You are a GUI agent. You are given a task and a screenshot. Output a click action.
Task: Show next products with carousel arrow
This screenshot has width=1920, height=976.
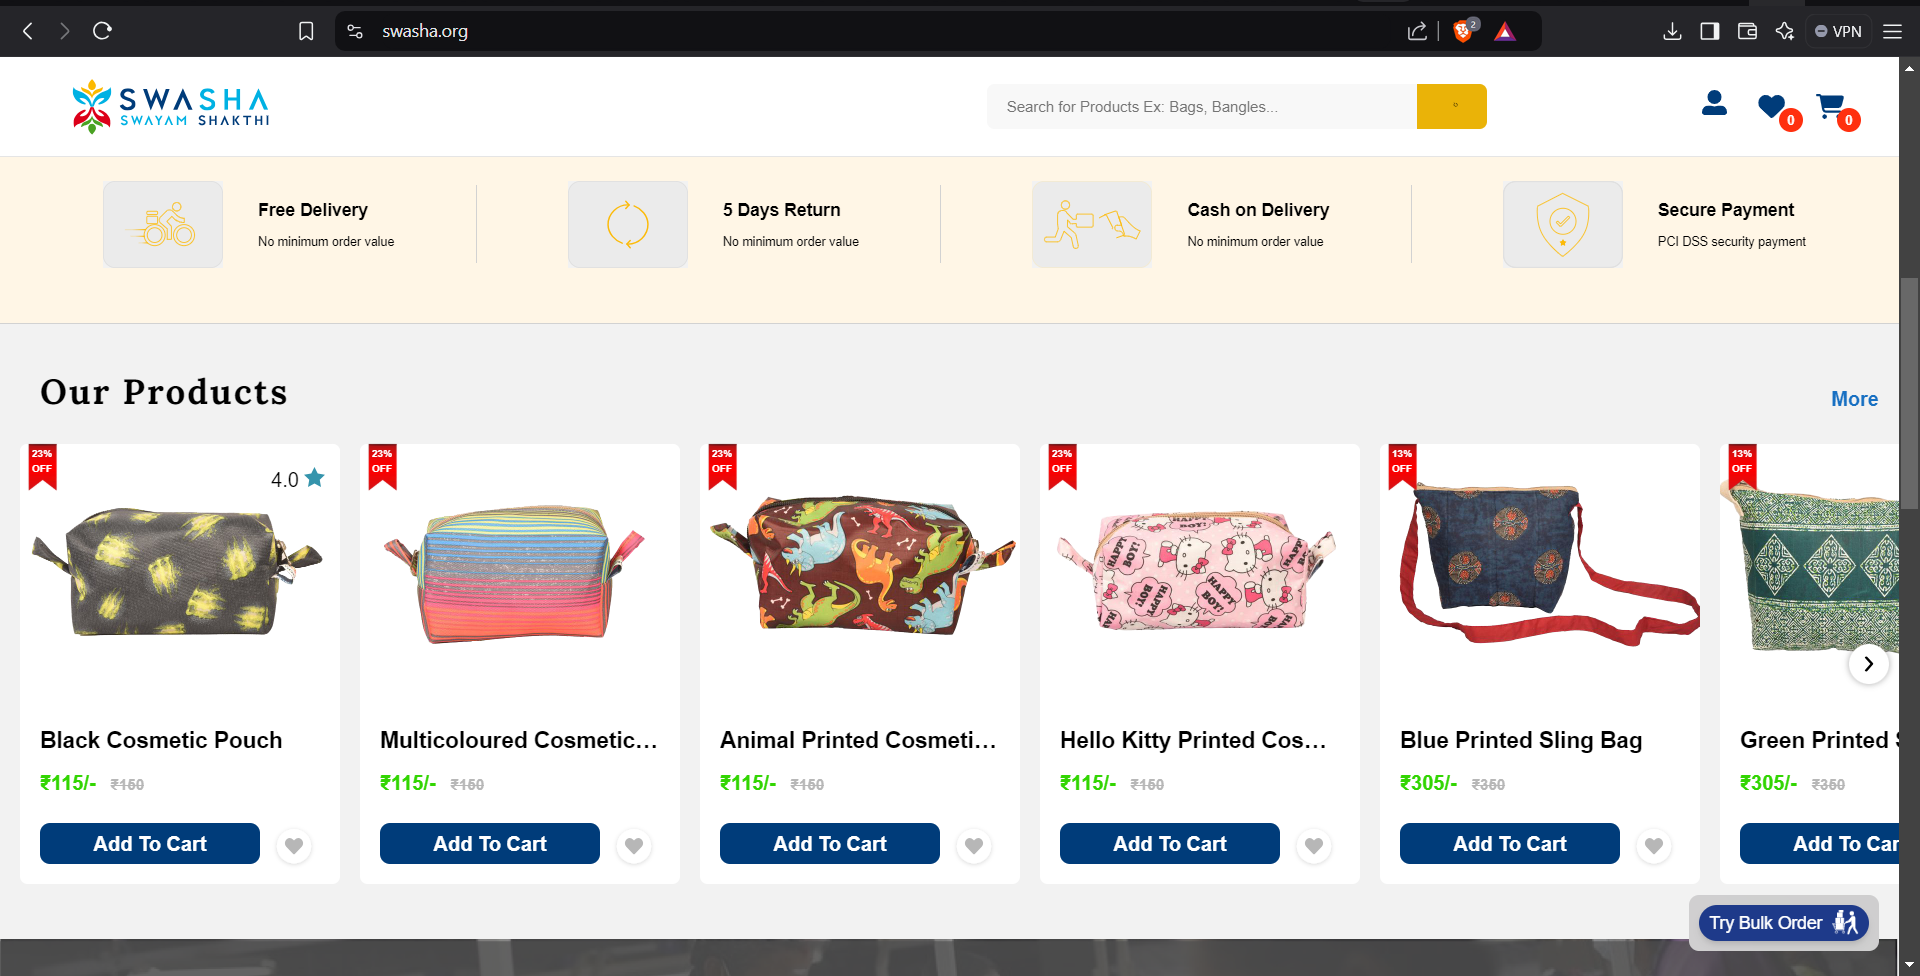1868,664
